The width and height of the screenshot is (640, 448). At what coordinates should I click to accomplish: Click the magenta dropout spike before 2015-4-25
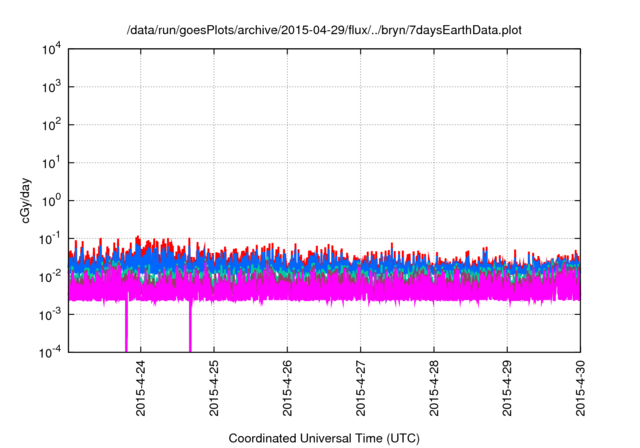190,326
